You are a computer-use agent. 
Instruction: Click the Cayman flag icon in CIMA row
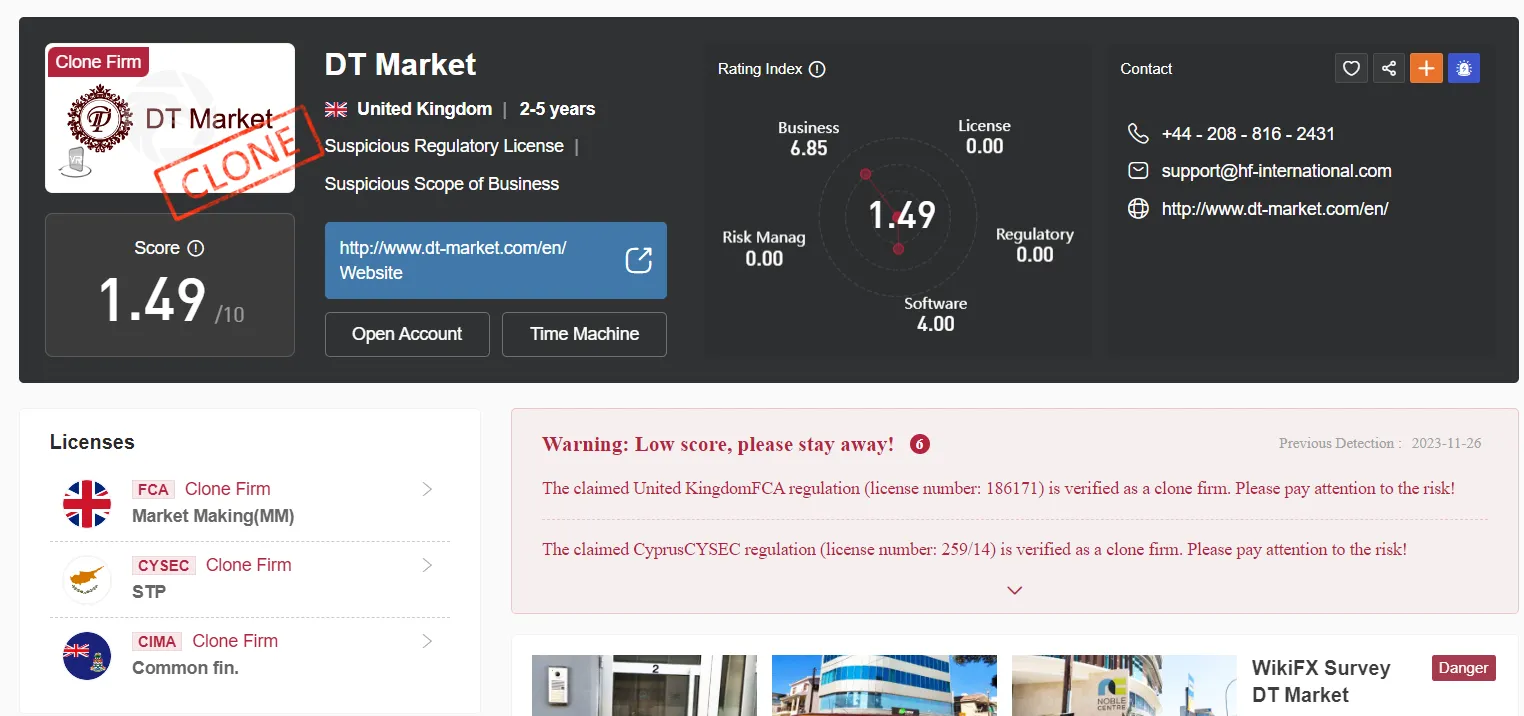(87, 655)
